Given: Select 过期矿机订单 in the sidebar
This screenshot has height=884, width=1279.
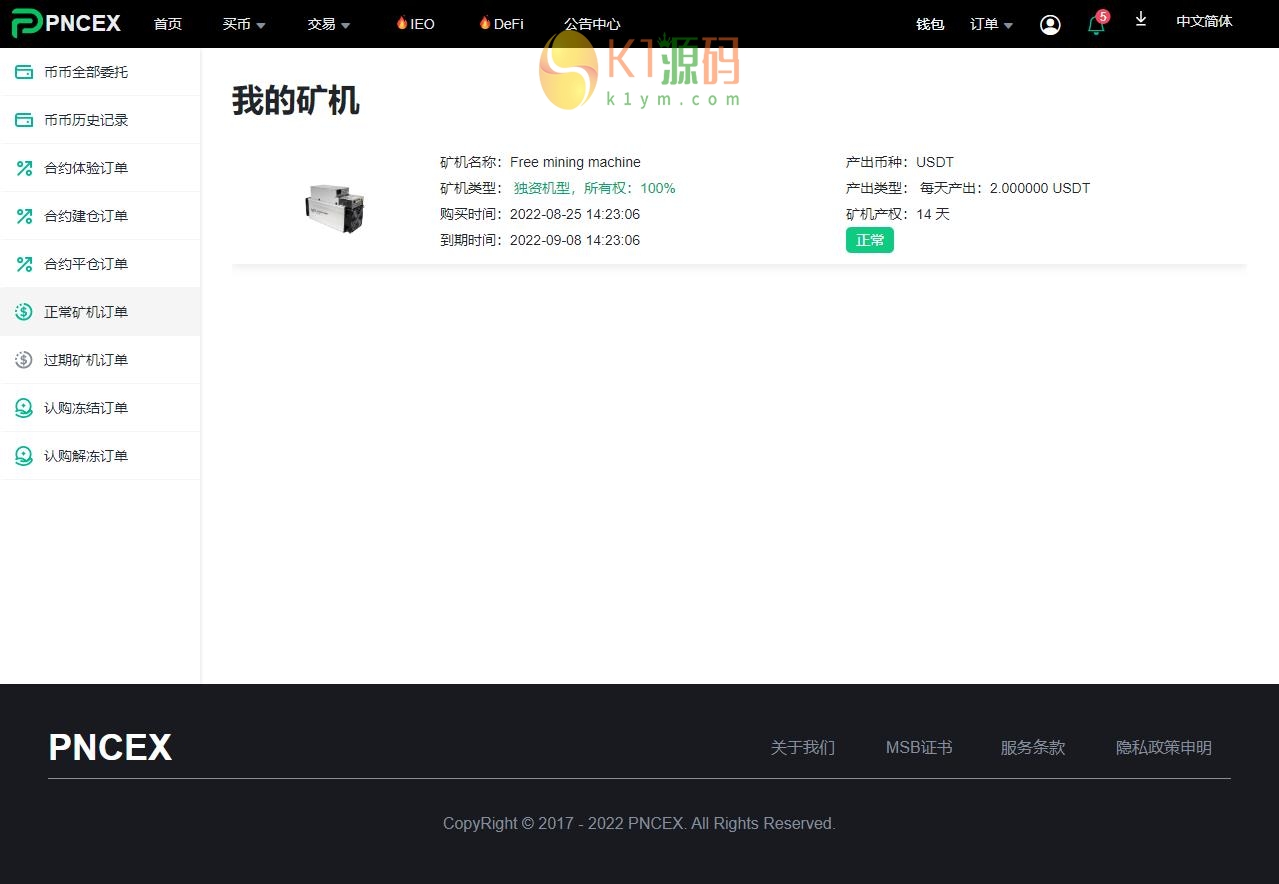Looking at the screenshot, I should click(x=100, y=360).
